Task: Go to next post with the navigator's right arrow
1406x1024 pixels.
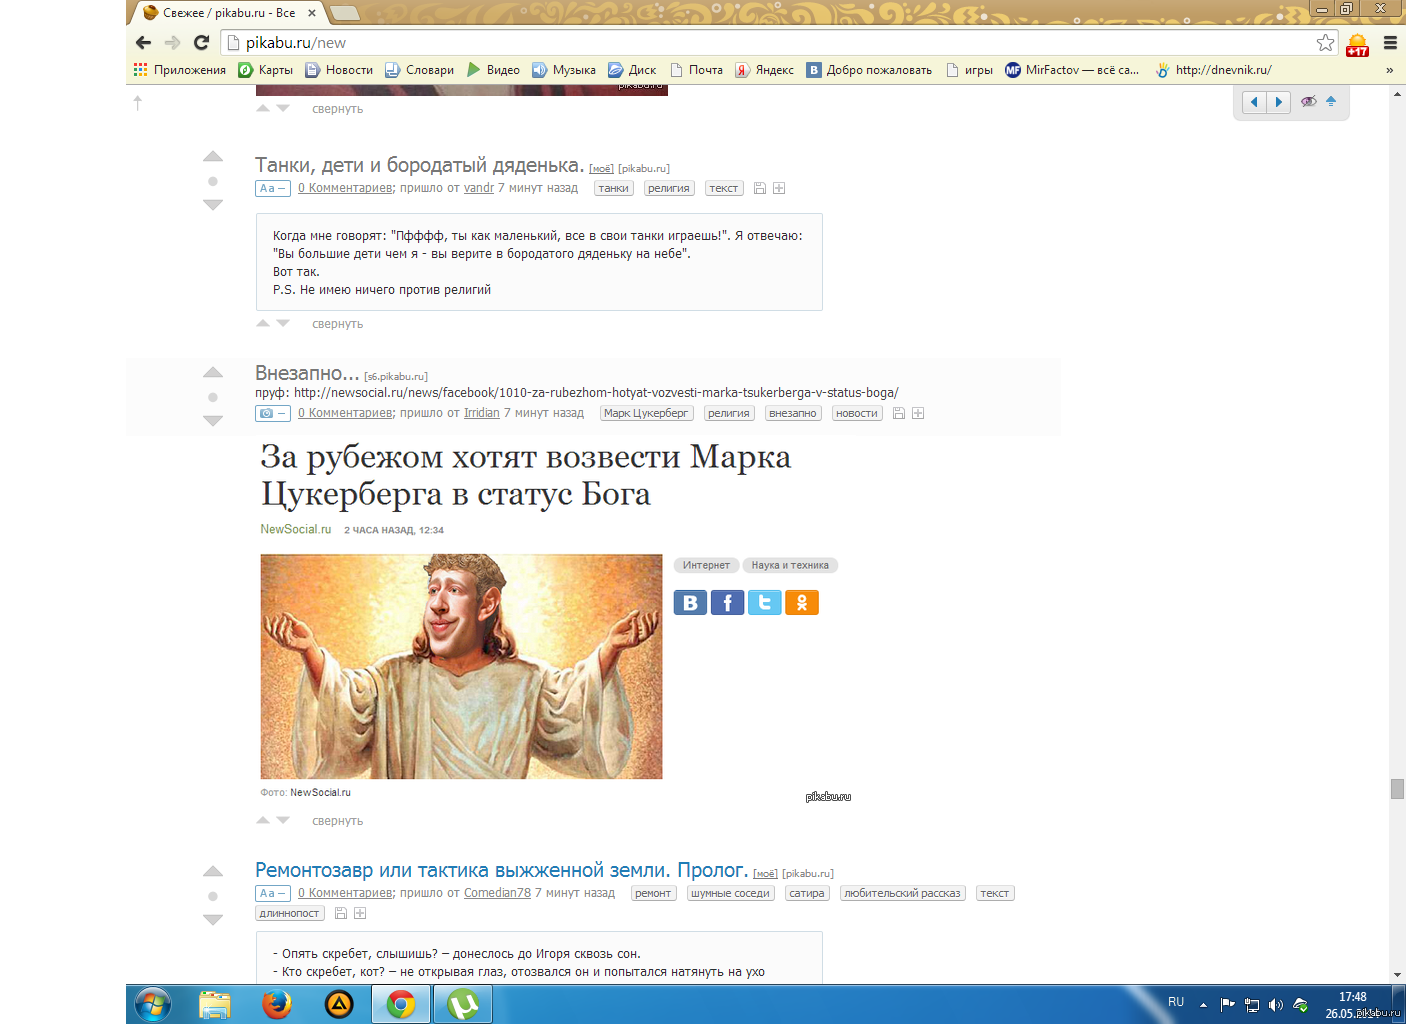Action: pos(1278,102)
